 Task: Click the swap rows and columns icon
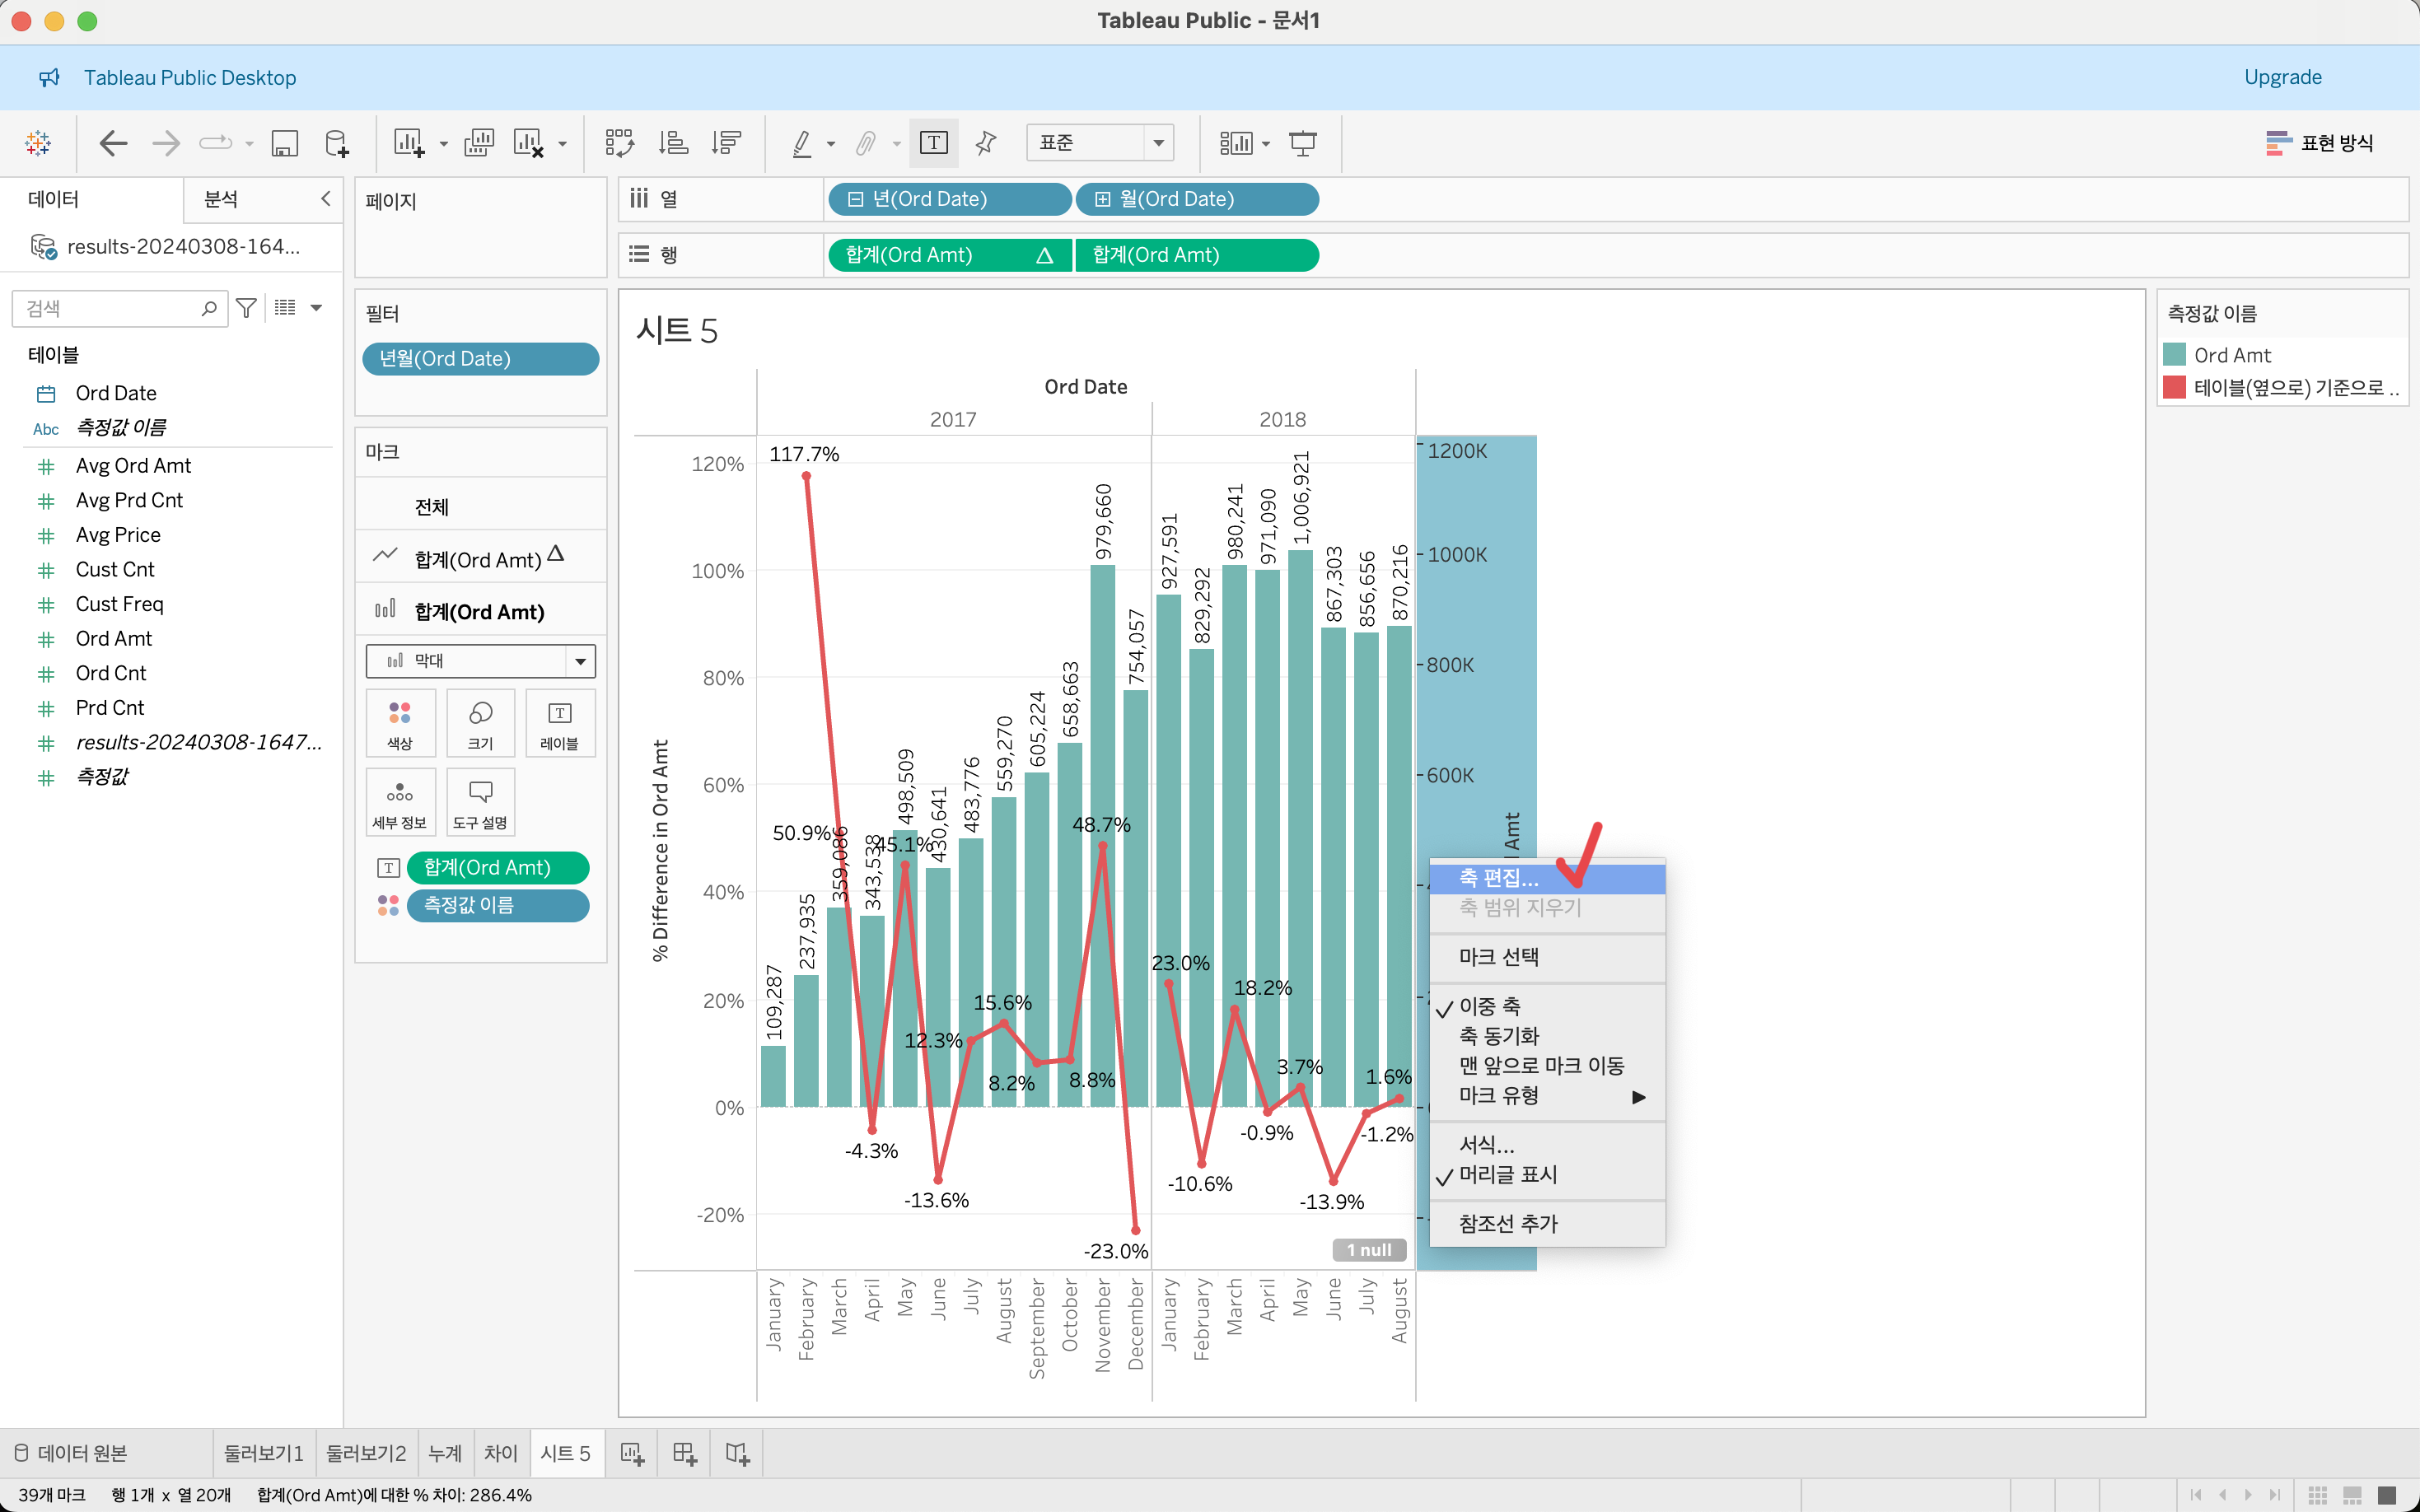[619, 143]
